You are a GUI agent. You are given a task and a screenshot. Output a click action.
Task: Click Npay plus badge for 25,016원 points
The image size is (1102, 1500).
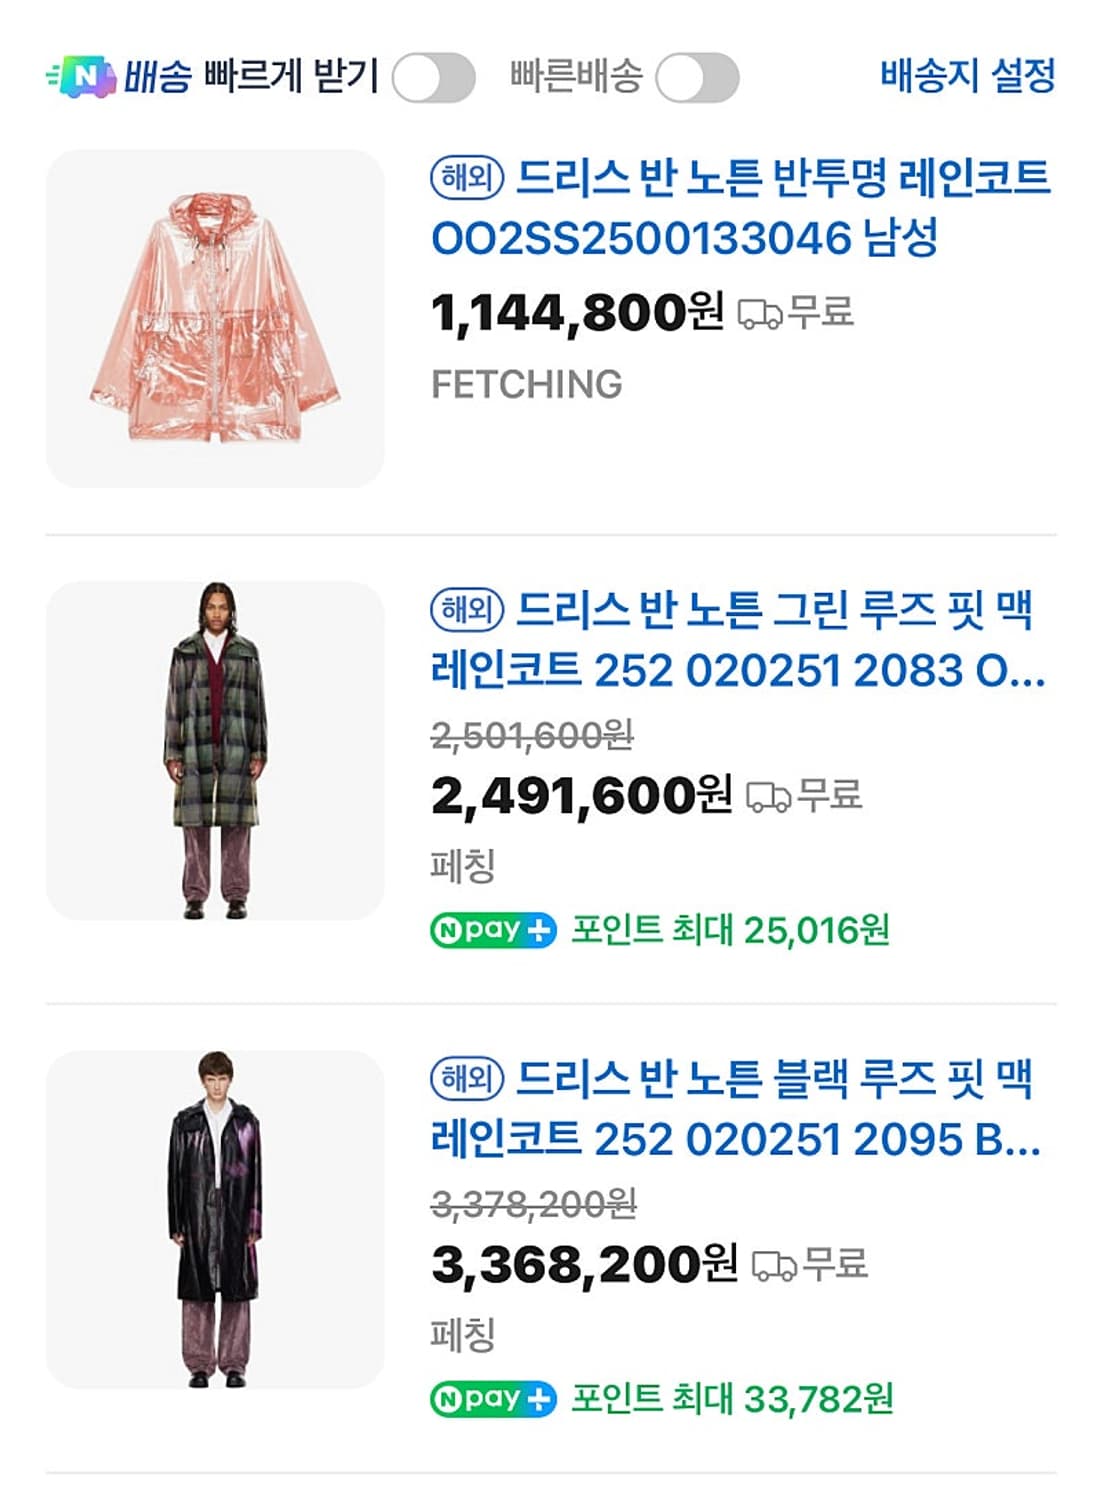click(x=493, y=930)
